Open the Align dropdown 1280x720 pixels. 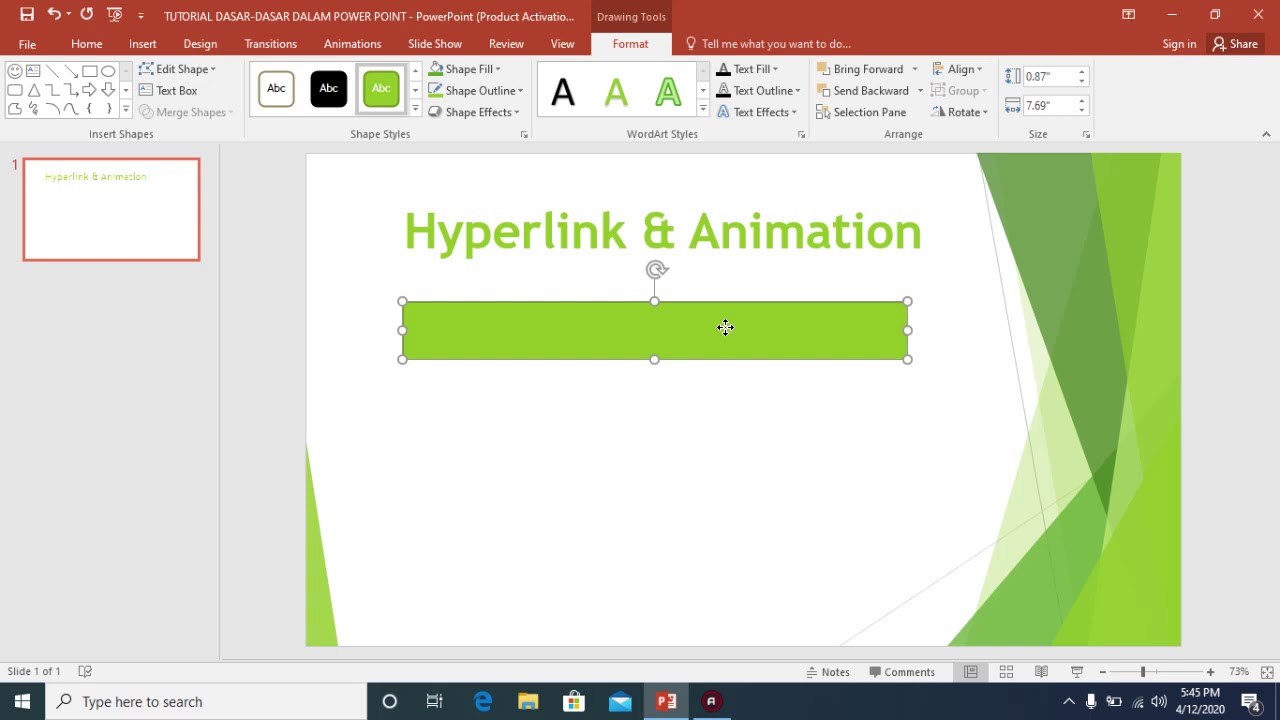(957, 69)
